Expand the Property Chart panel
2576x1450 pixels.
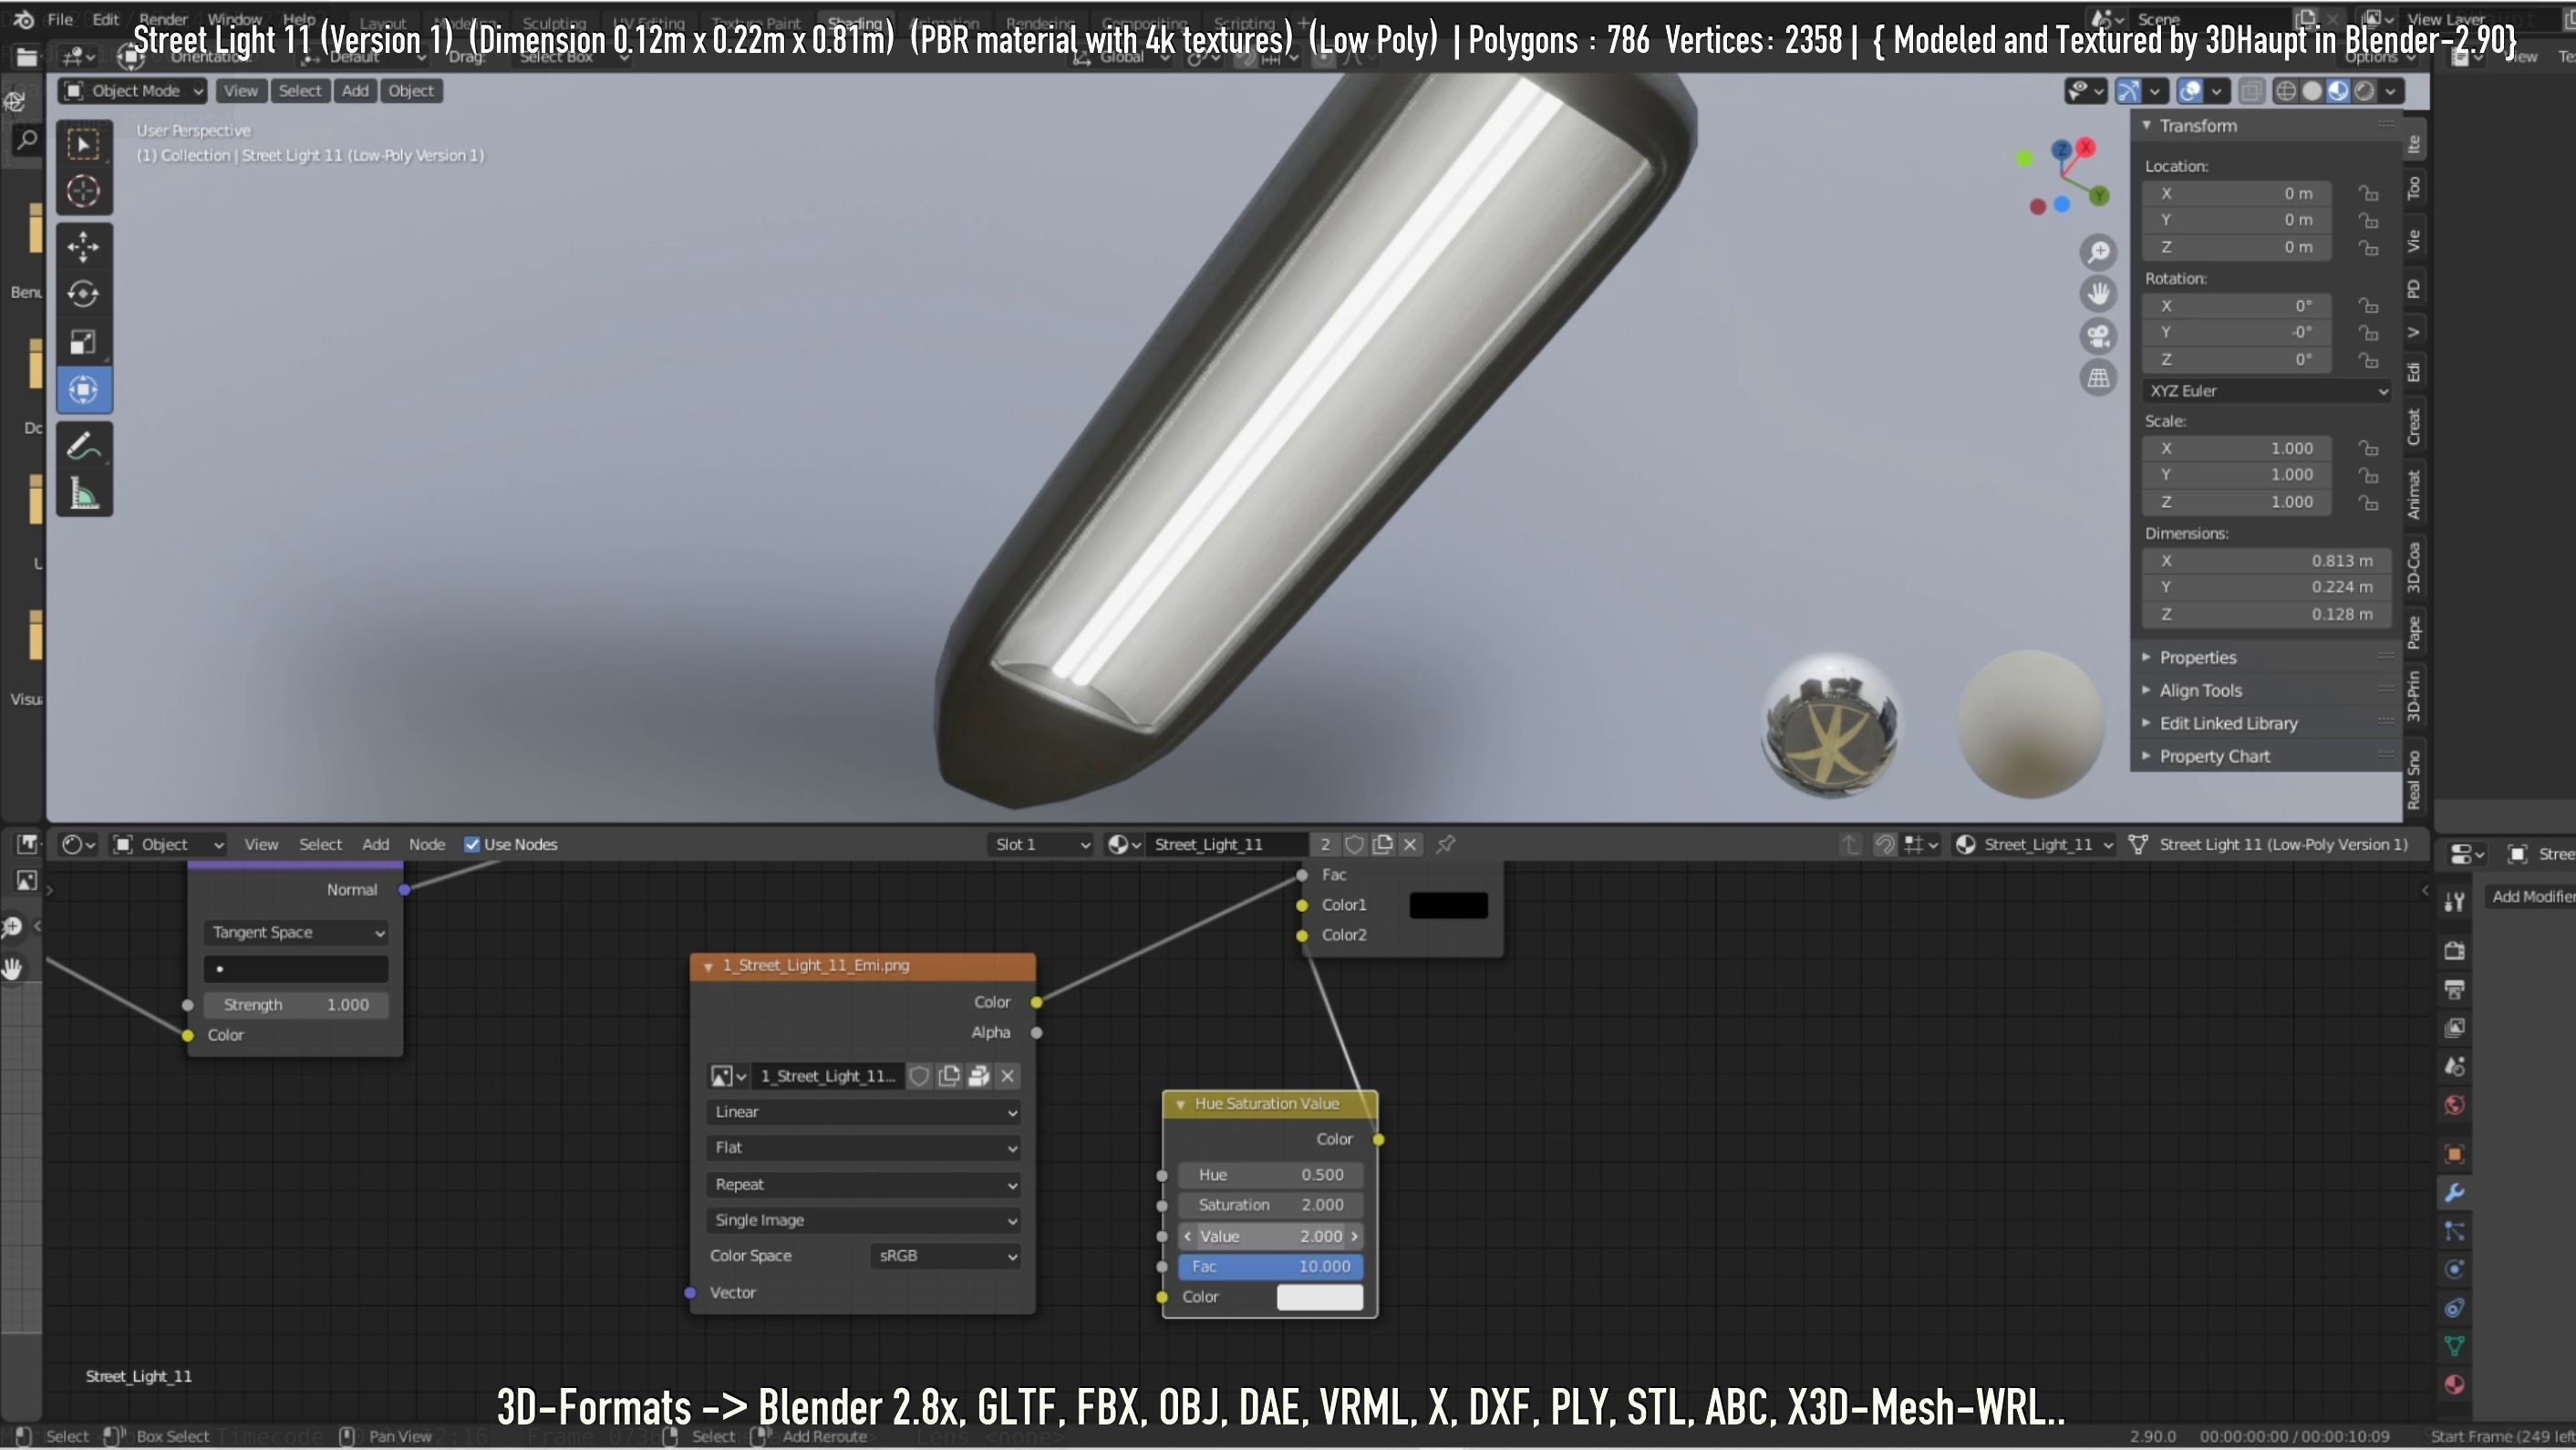click(x=2214, y=757)
